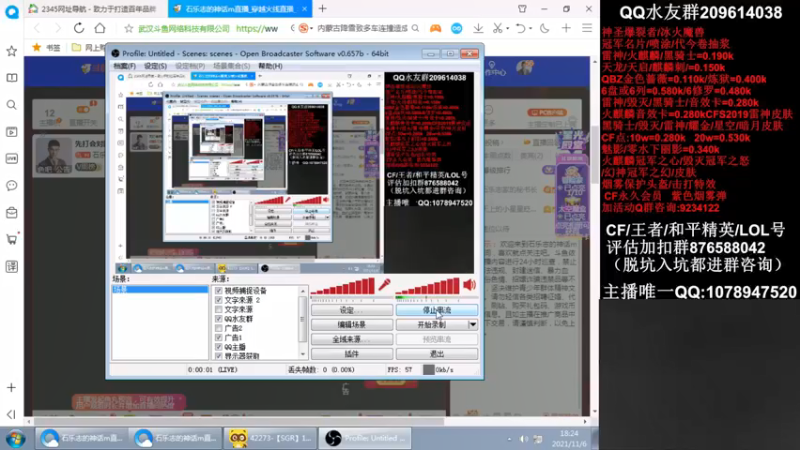Viewport: 800px width, 450px height.
Task: Open the 设定(S) menu in OBS
Action: coord(155,66)
